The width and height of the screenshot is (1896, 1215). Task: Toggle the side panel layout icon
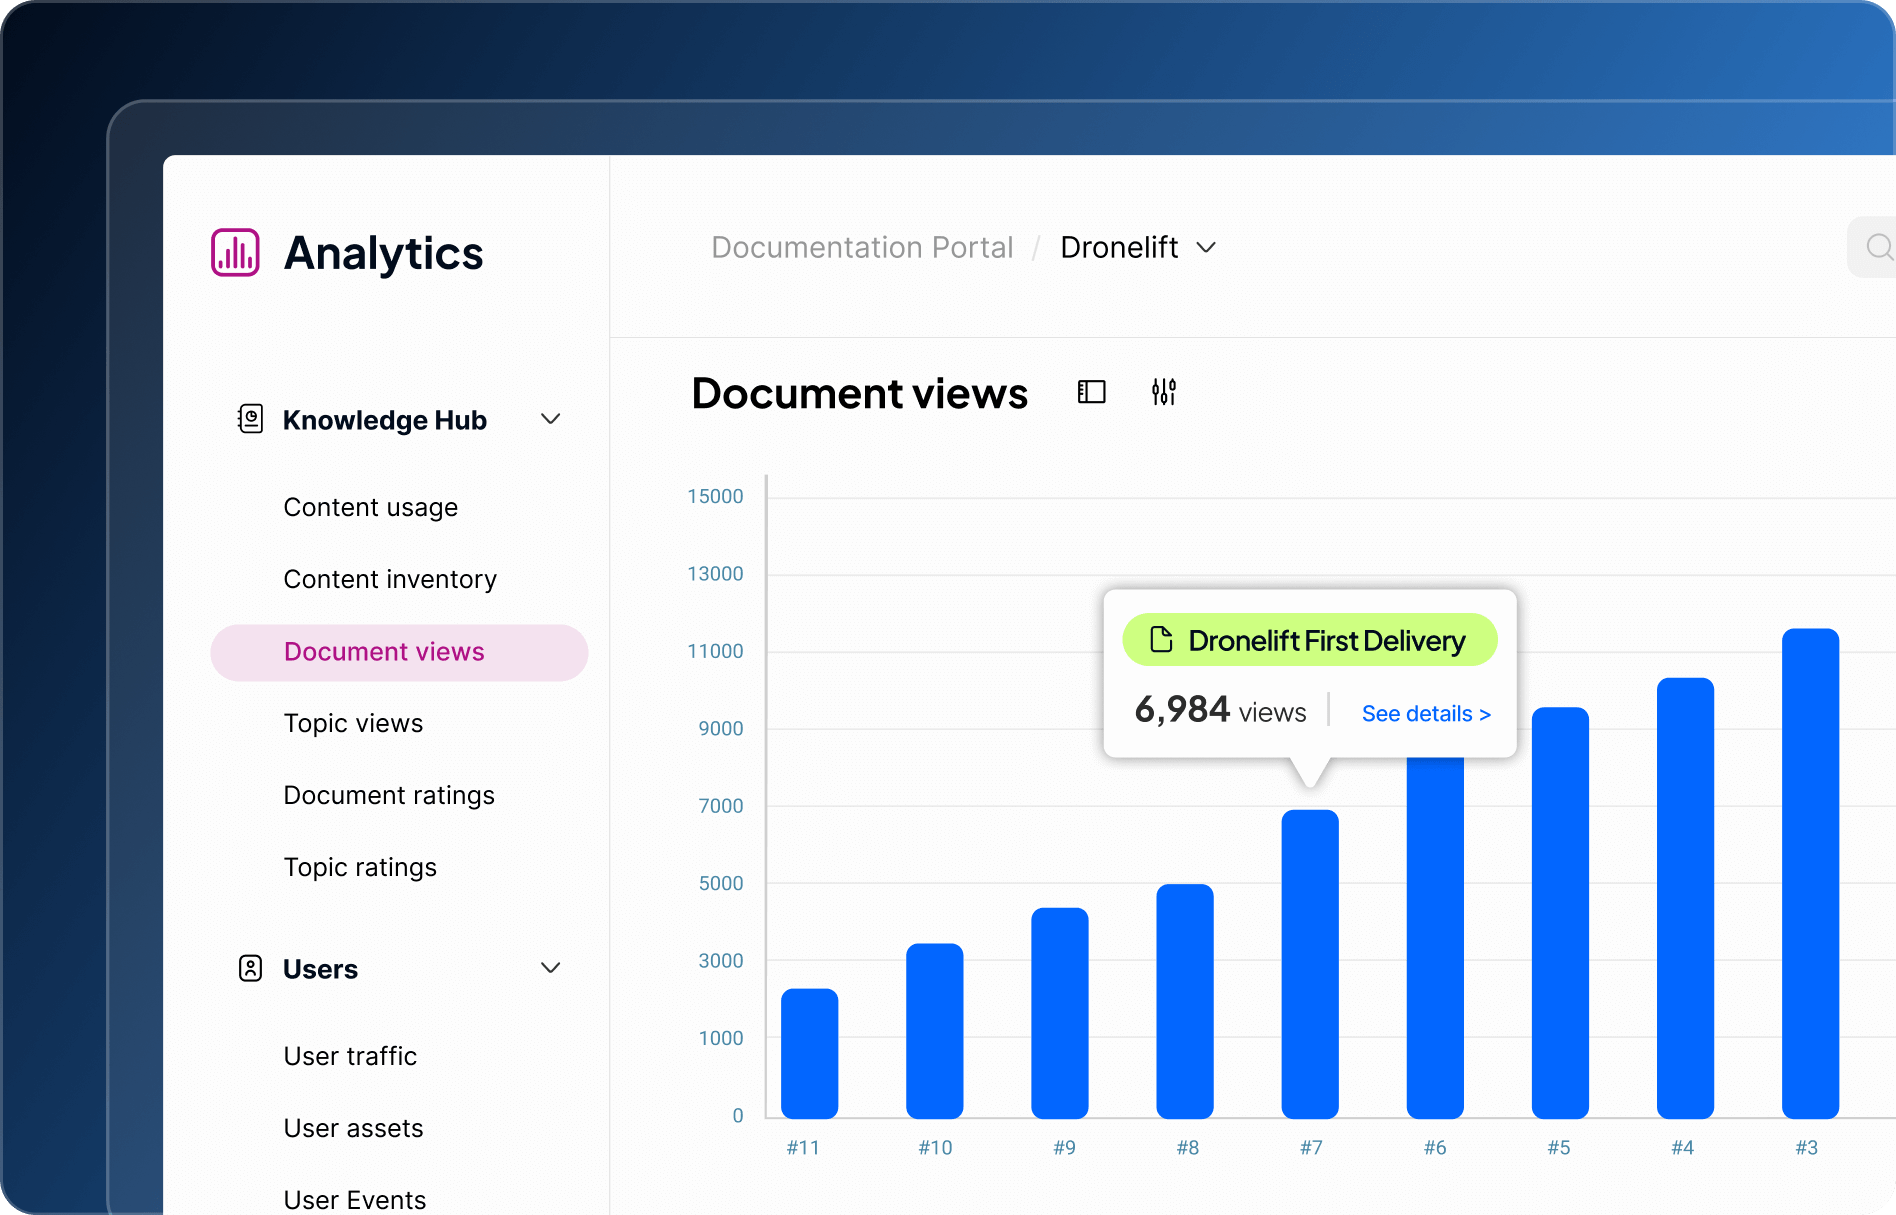pos(1091,392)
